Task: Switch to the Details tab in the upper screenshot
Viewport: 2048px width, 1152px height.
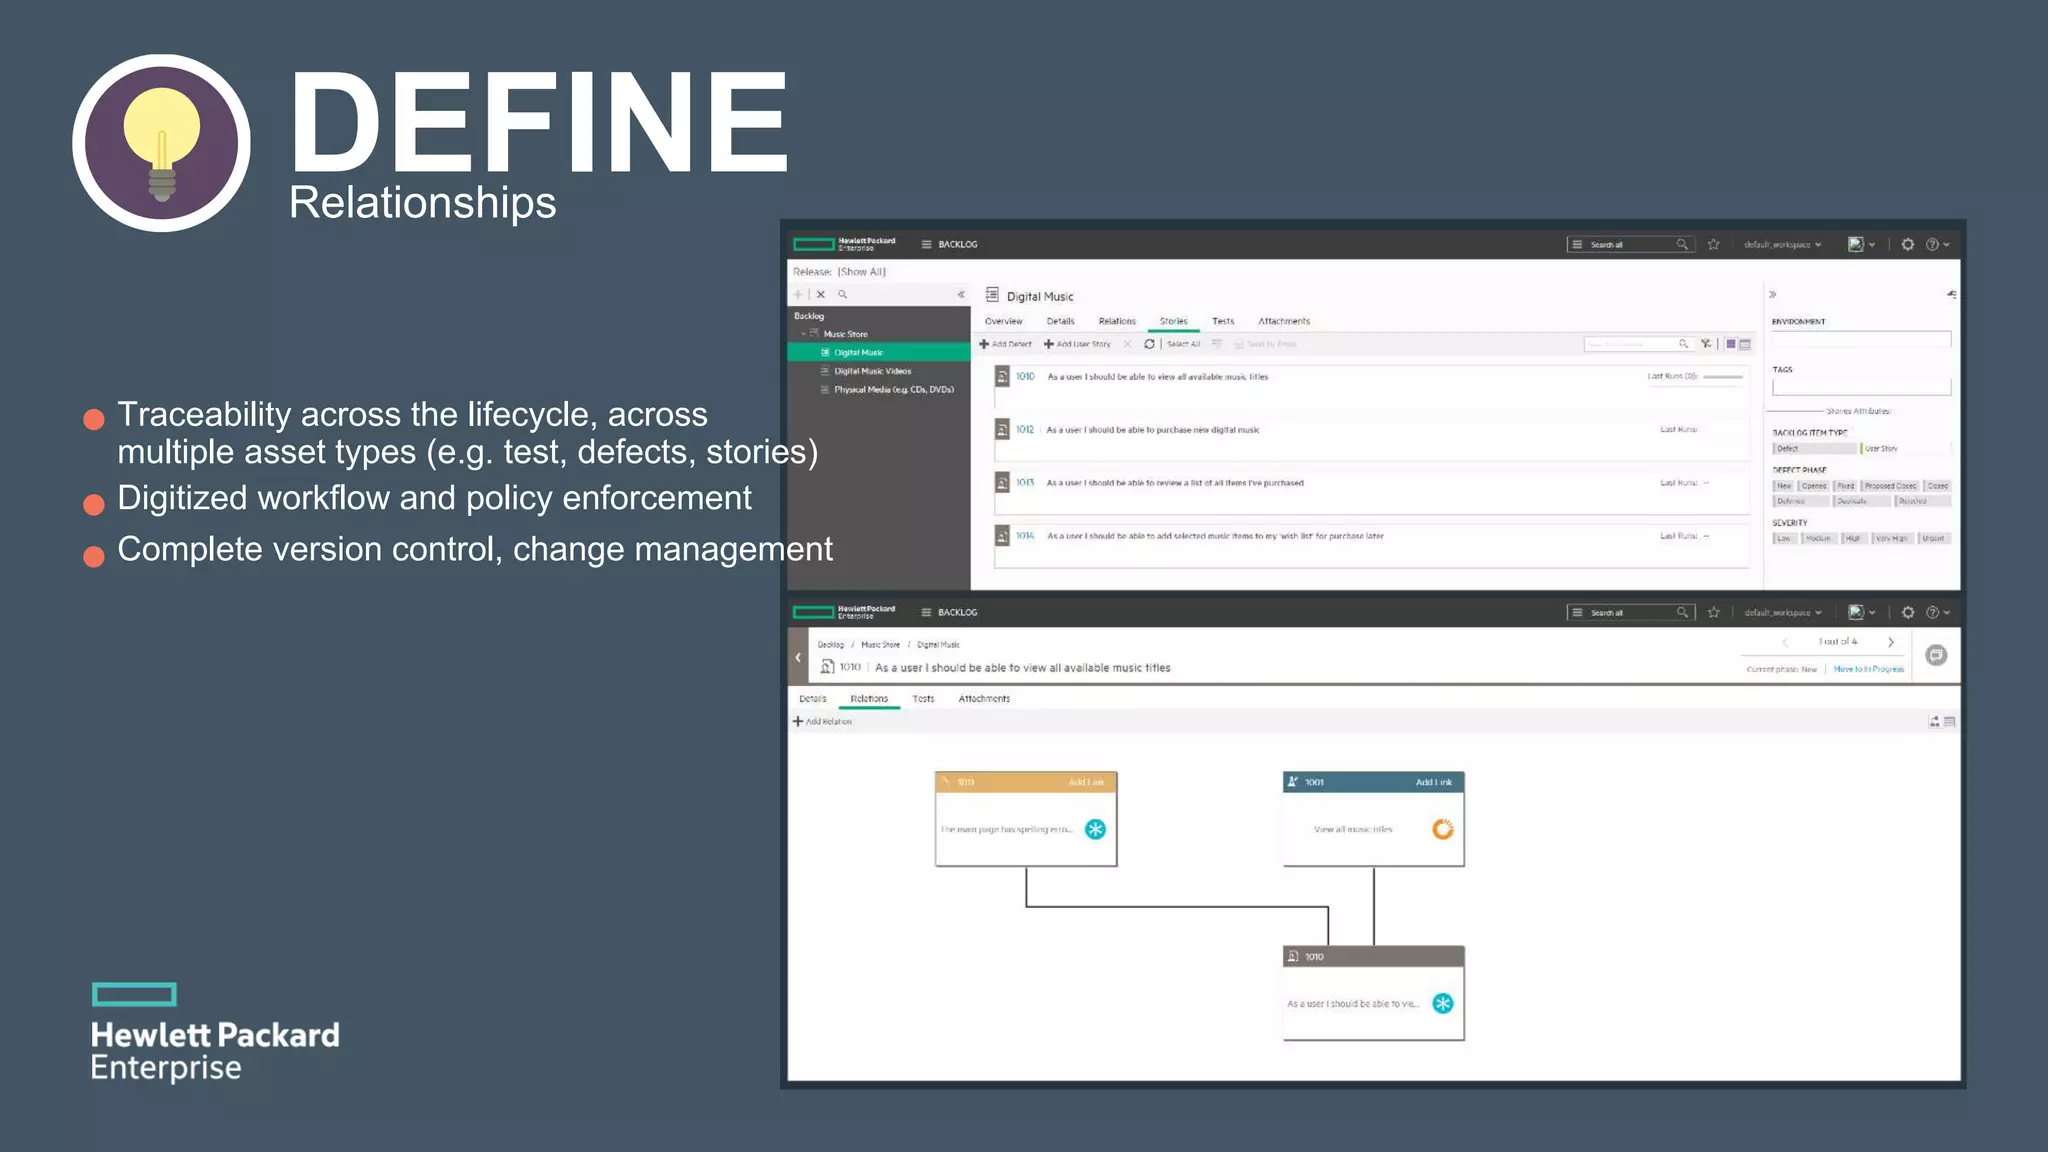Action: coord(1061,321)
